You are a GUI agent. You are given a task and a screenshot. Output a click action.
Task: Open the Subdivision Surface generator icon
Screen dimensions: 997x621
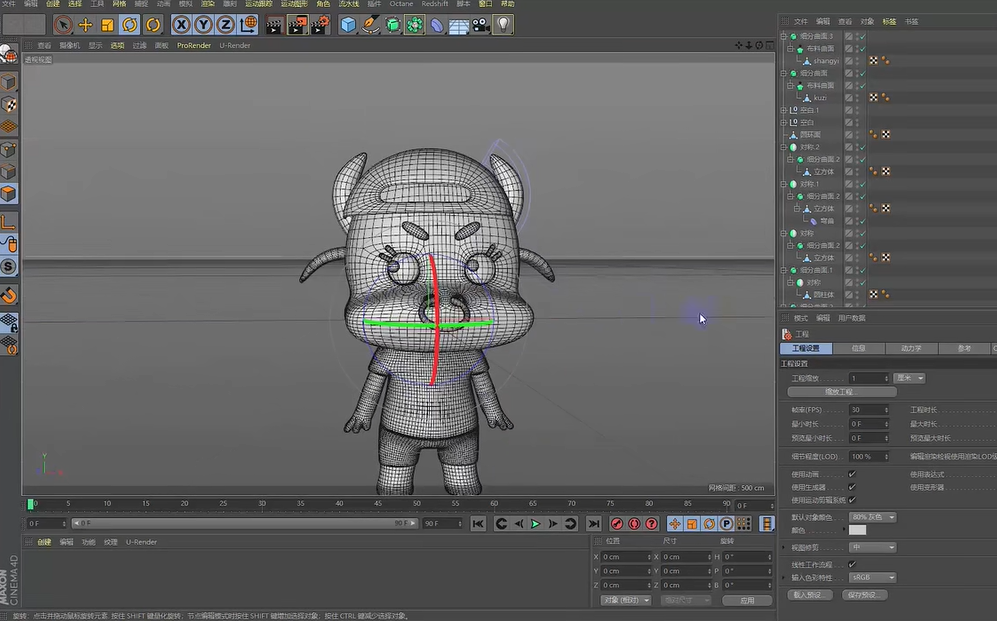pos(393,25)
